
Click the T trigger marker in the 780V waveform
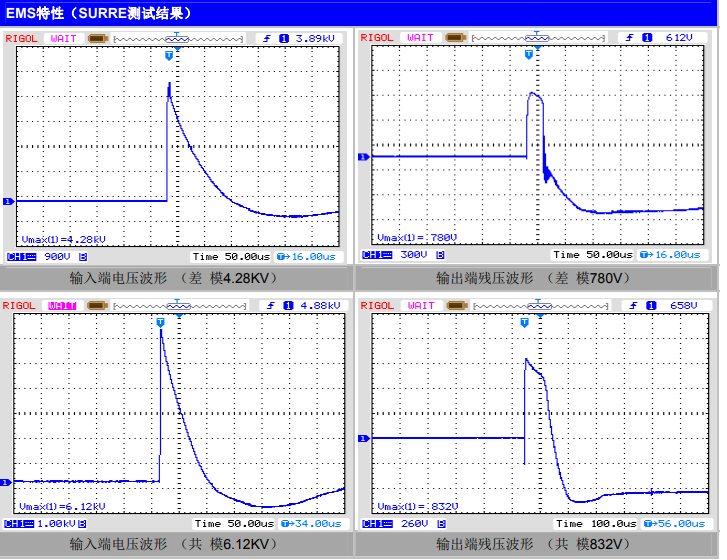529,55
